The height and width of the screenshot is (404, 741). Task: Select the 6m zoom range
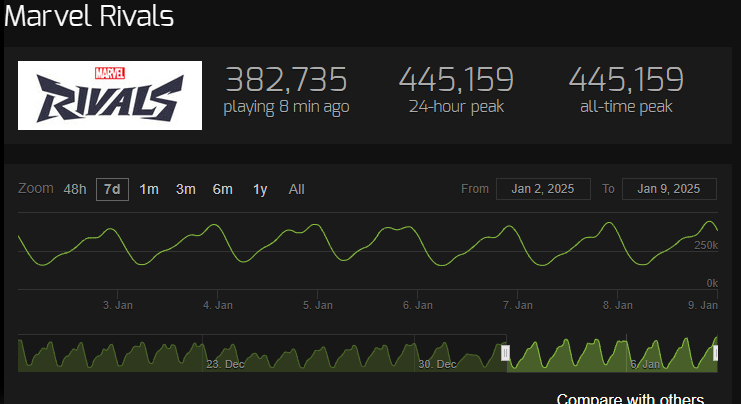[x=223, y=189]
